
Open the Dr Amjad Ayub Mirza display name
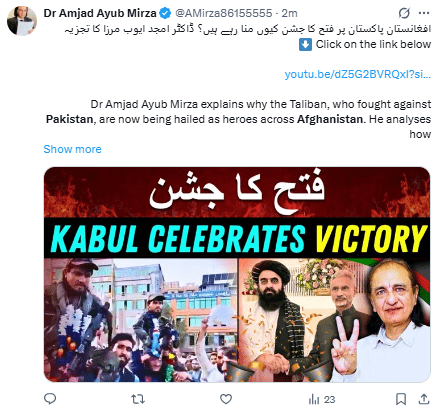[100, 13]
